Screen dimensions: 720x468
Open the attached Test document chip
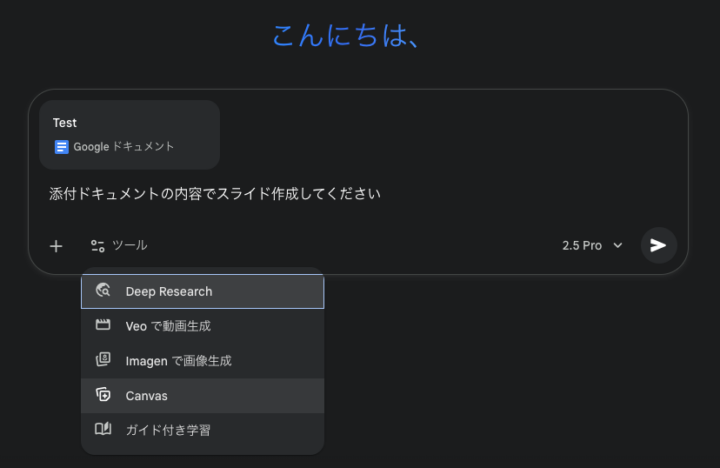pyautogui.click(x=129, y=134)
